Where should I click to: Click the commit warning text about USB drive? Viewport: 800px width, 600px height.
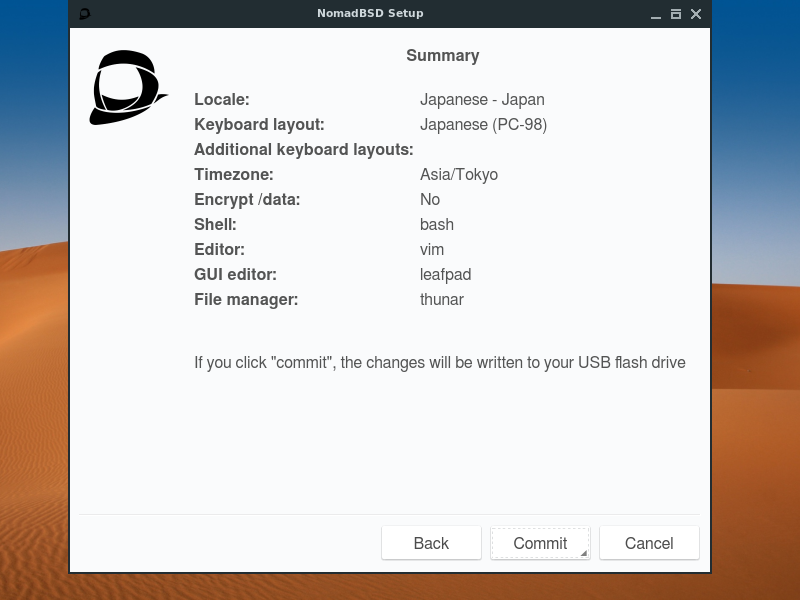point(440,362)
